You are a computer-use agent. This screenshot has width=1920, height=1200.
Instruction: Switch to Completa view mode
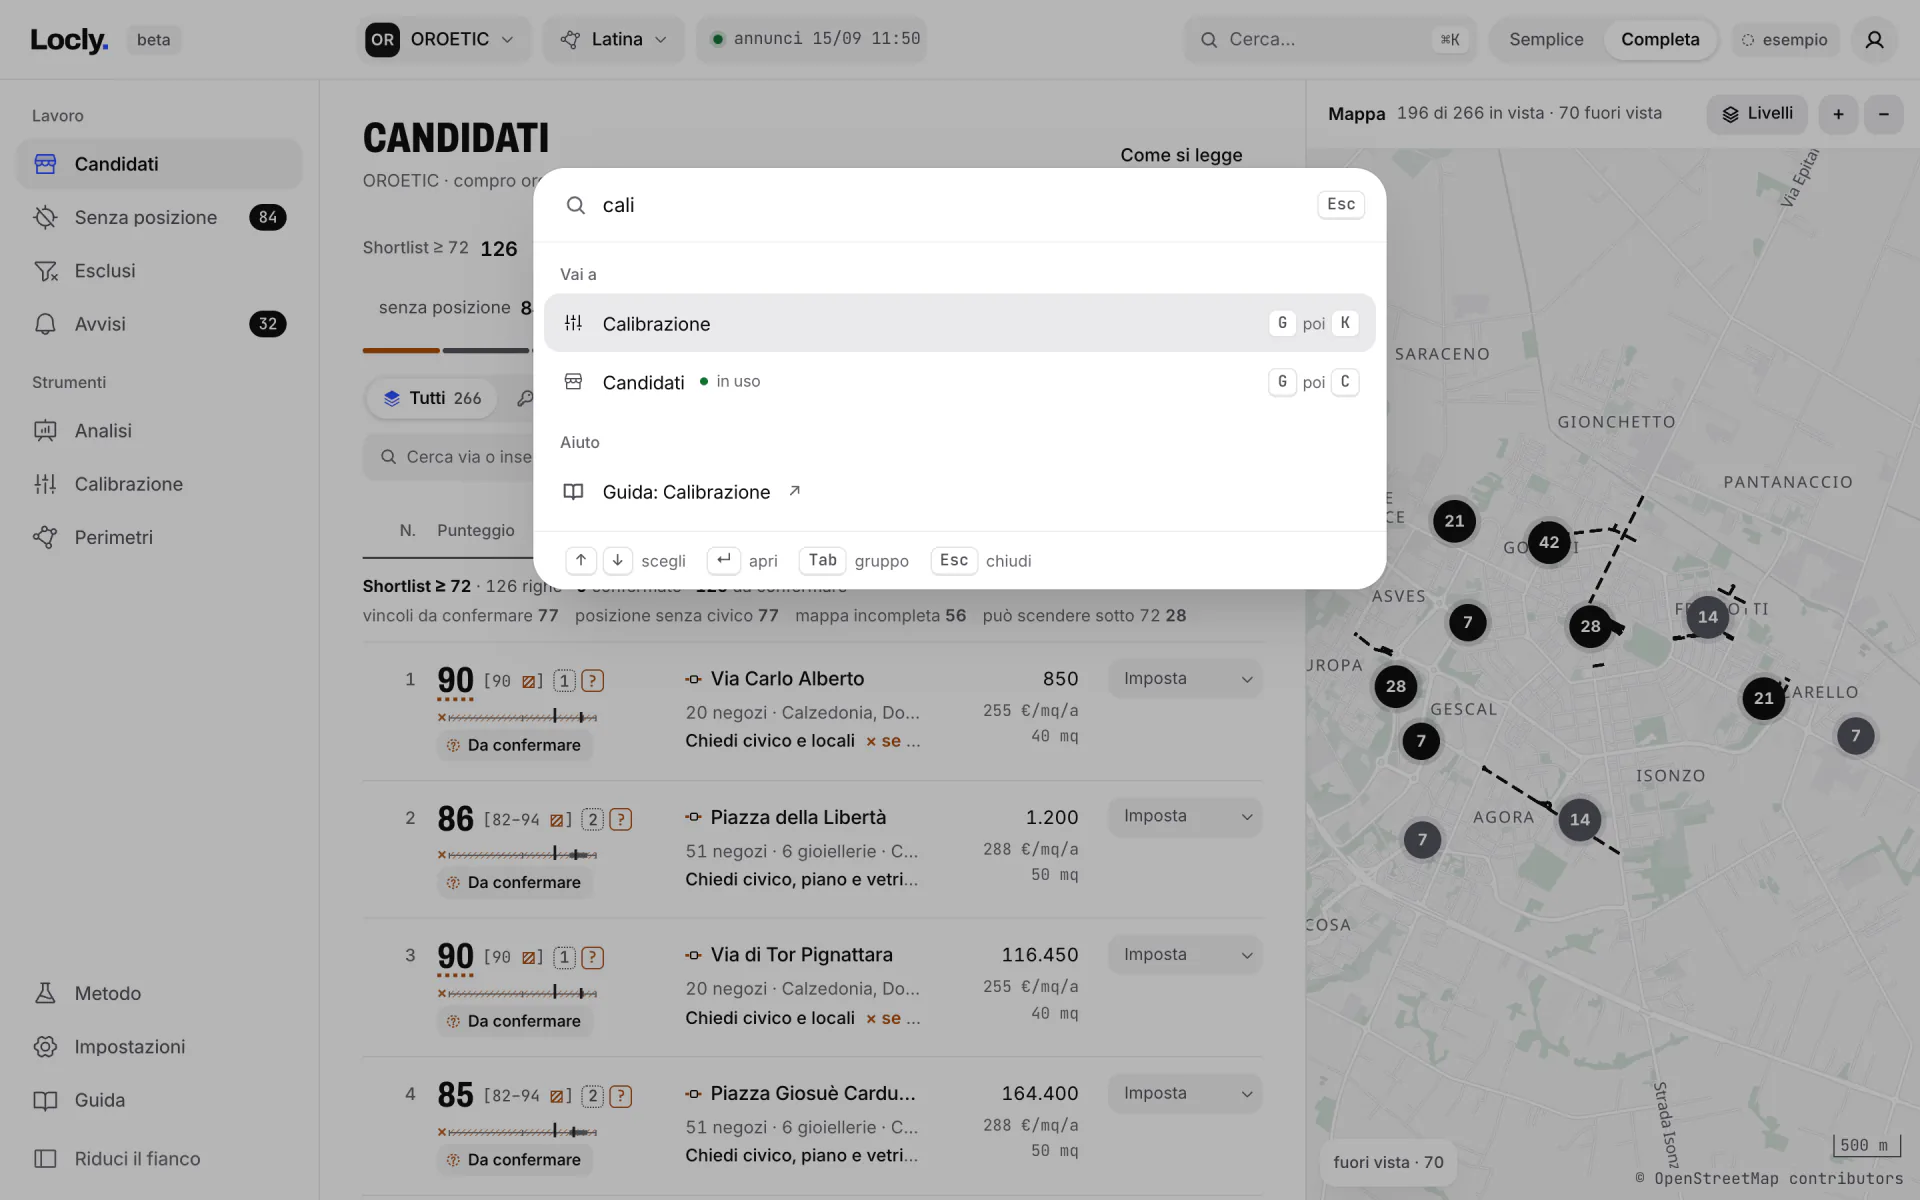pos(1660,40)
